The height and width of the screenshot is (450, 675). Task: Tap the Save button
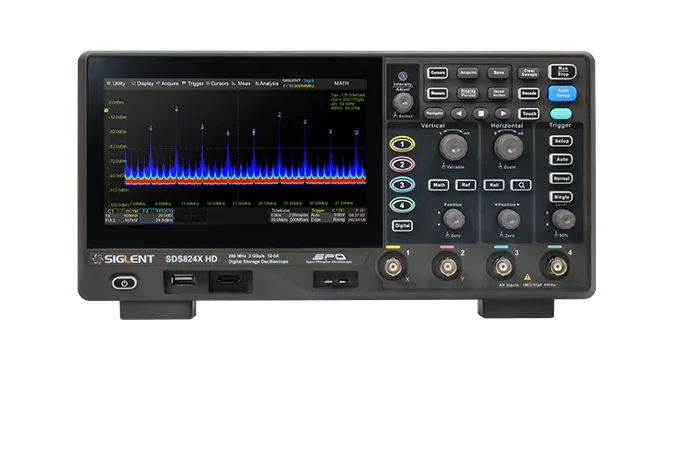pyautogui.click(x=499, y=73)
